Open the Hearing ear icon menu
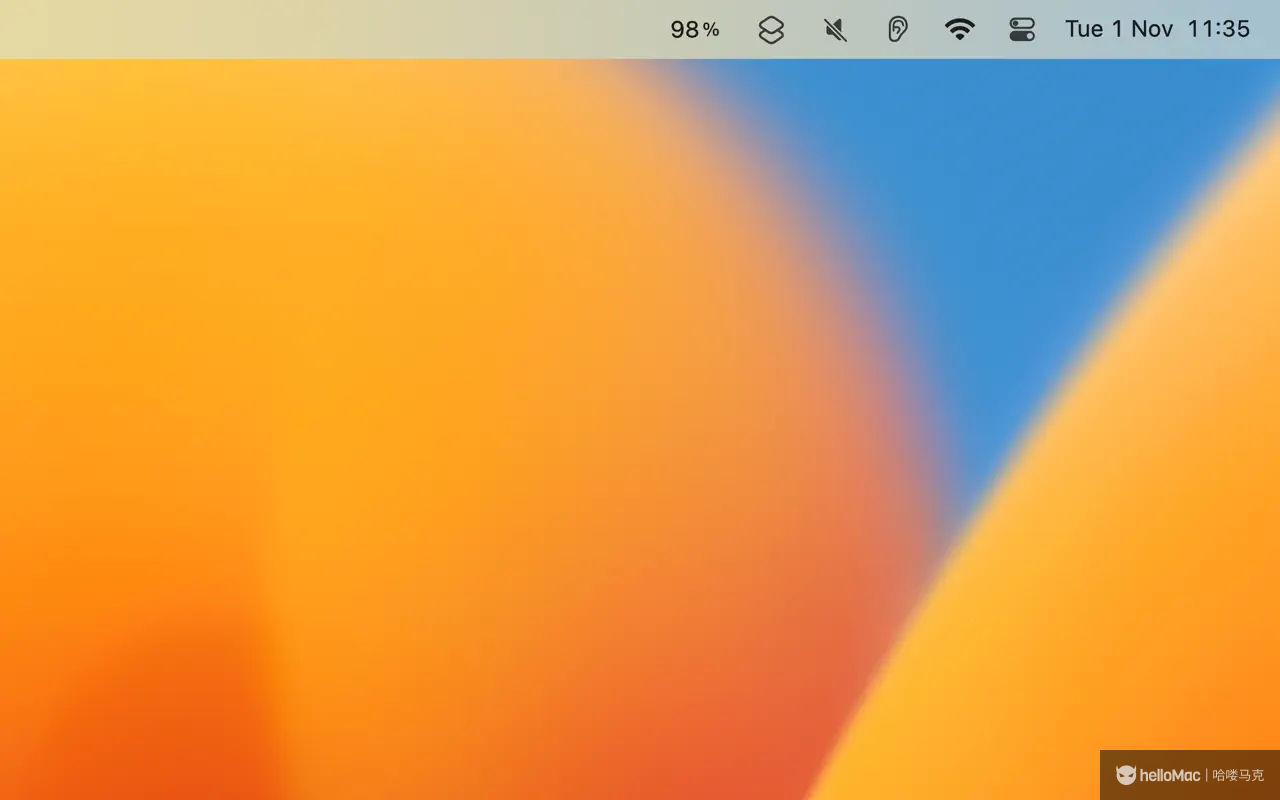The image size is (1280, 800). (x=898, y=29)
